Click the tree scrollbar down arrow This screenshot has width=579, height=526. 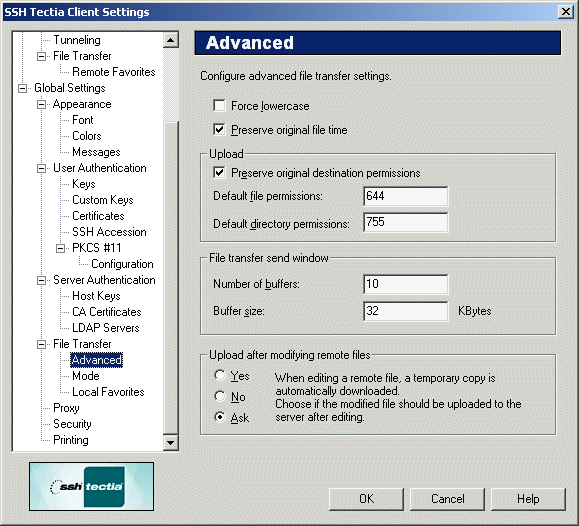tap(171, 442)
